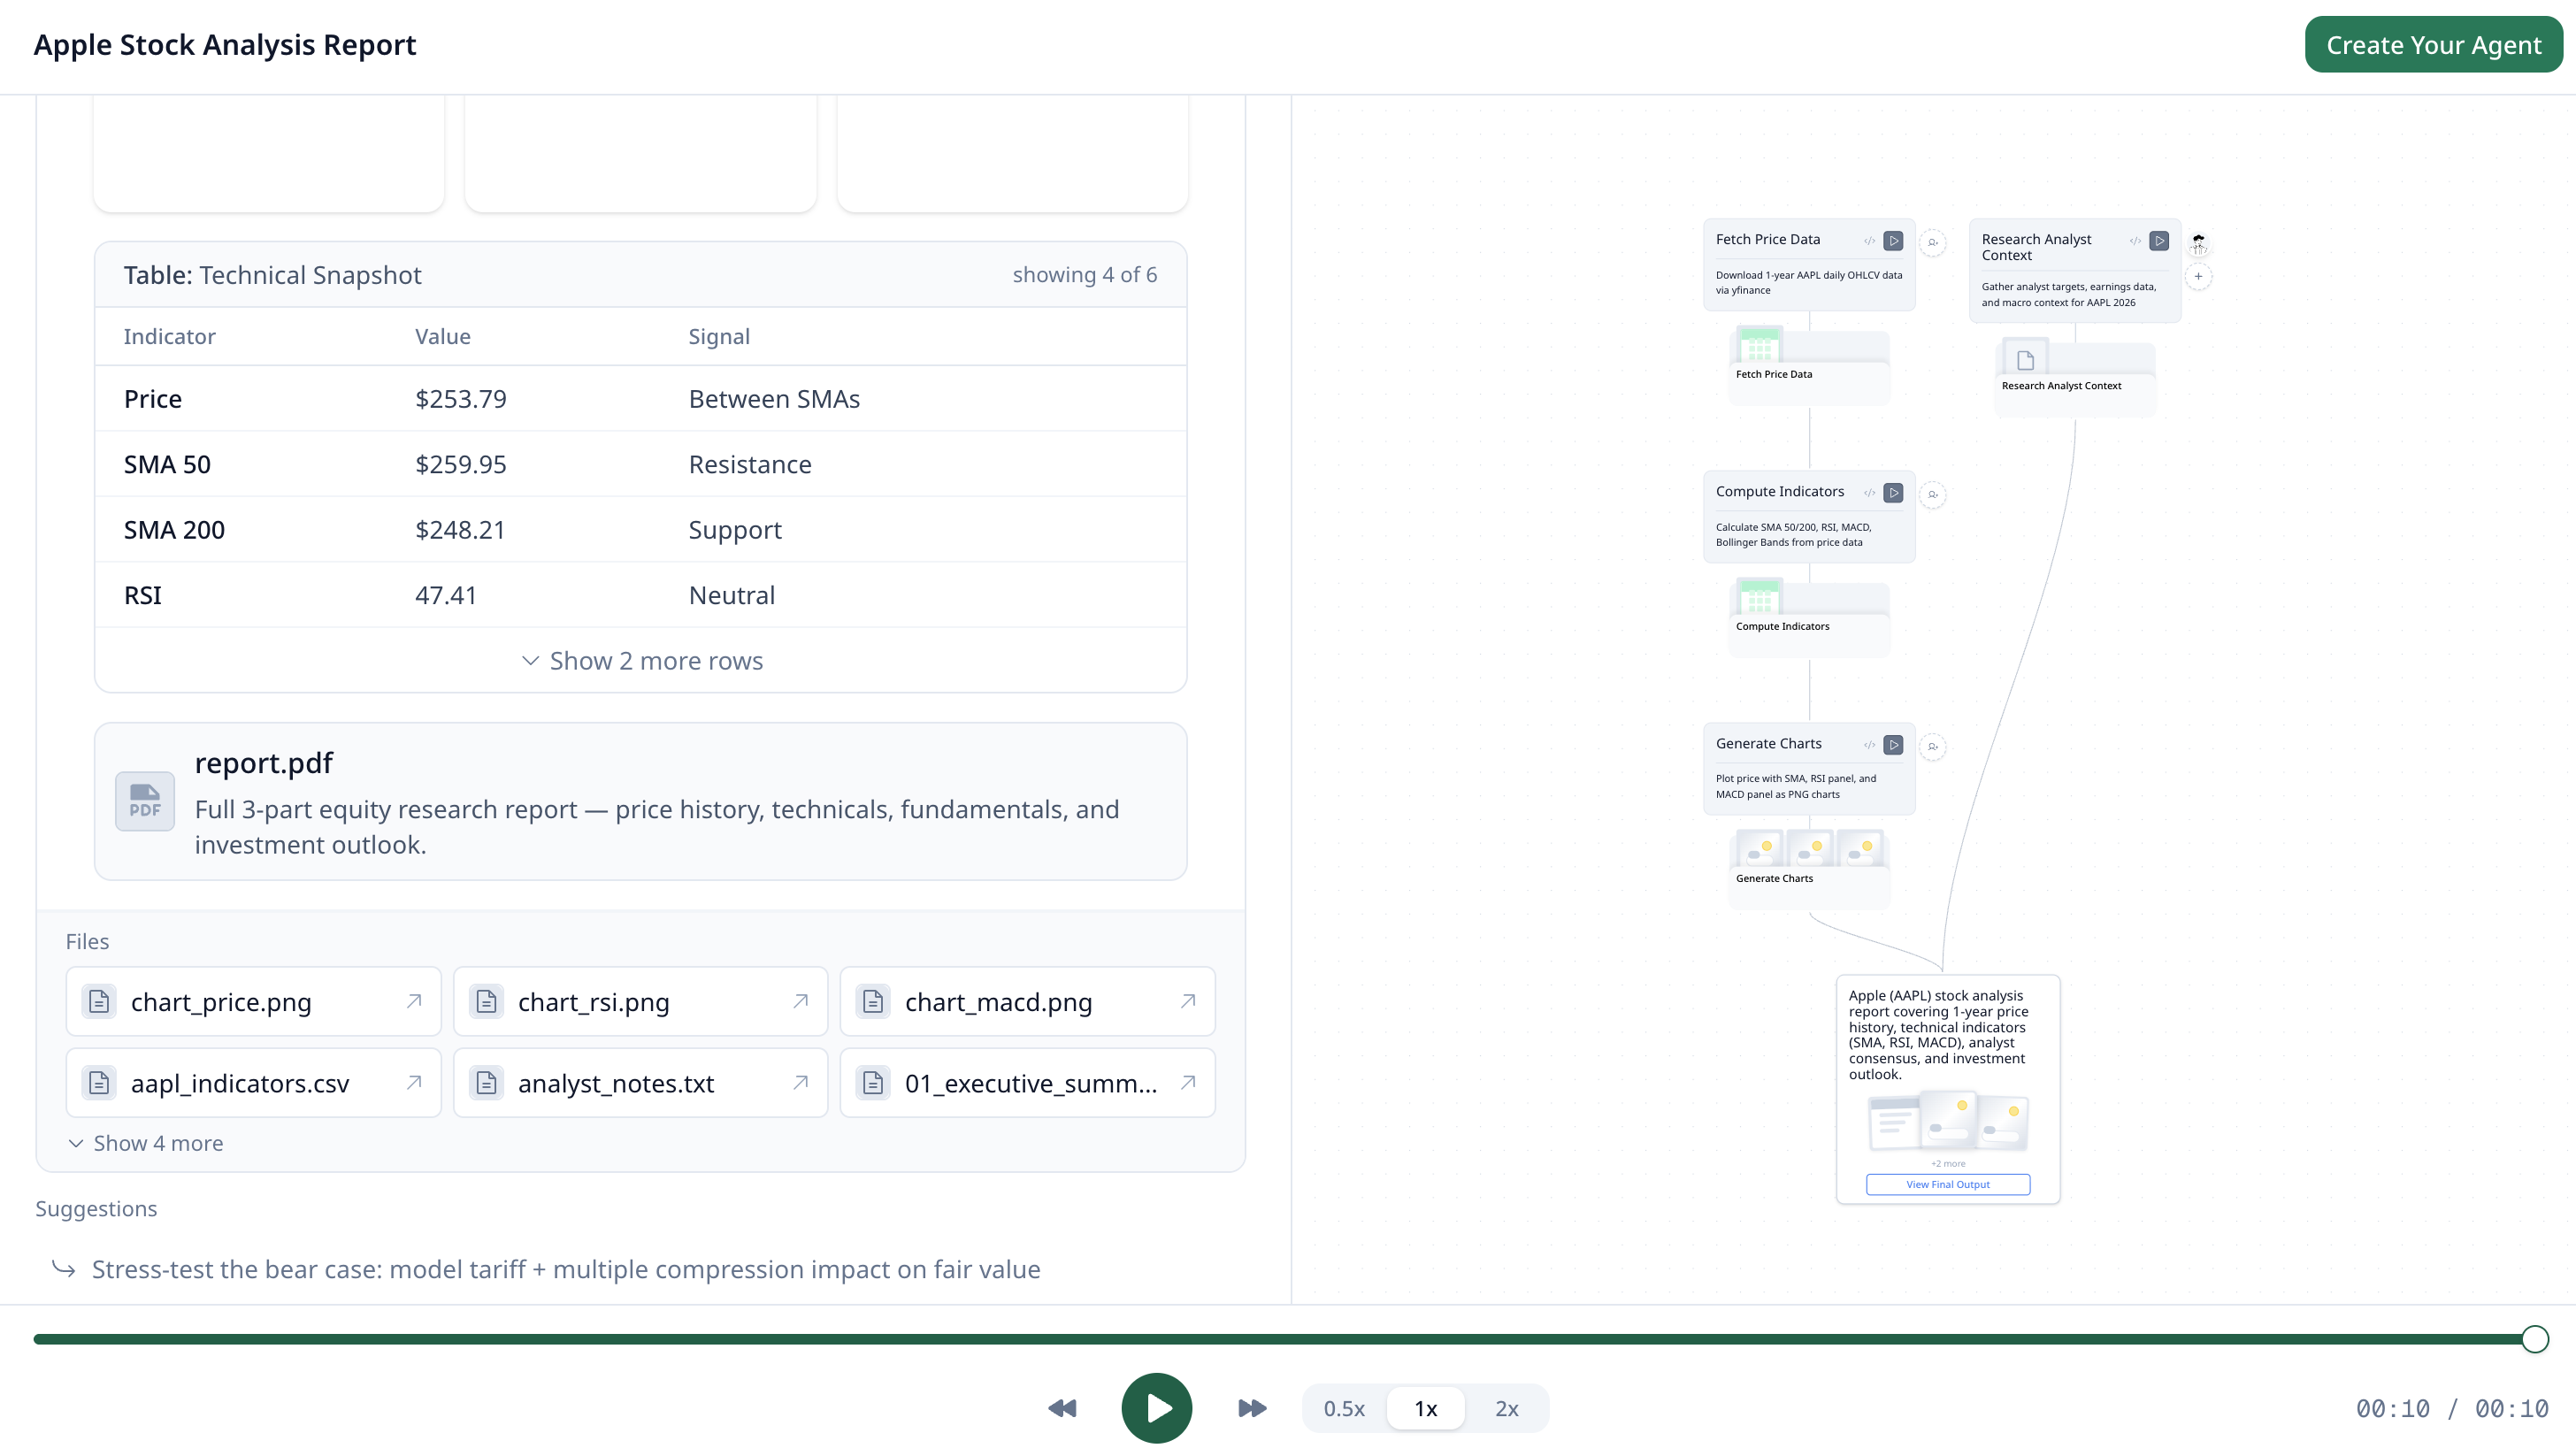Click the playback progress slider handle

point(2534,1339)
